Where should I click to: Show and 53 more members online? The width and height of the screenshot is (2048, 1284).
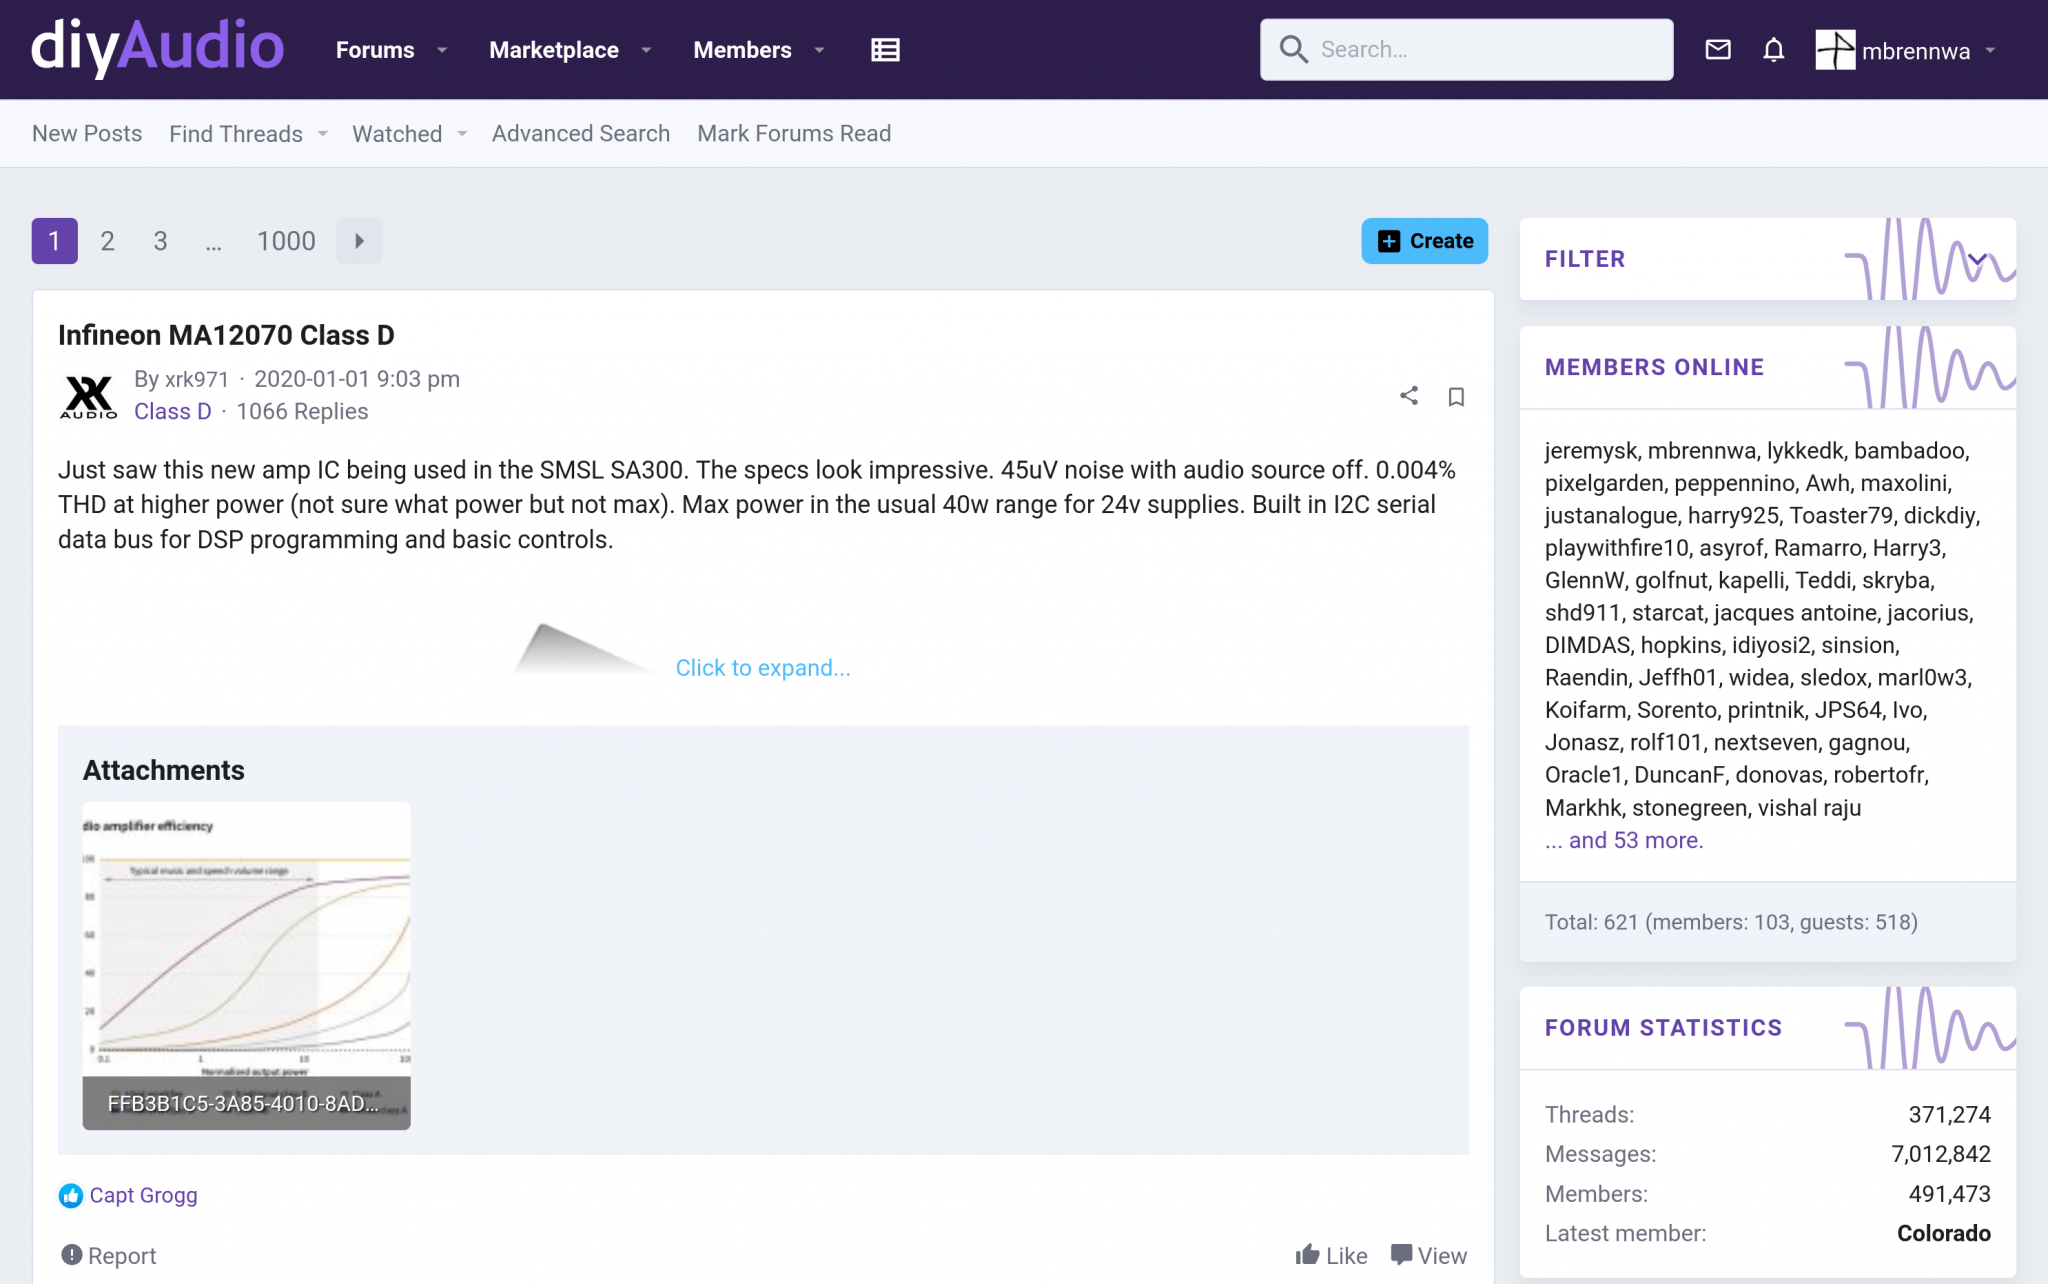1624,840
